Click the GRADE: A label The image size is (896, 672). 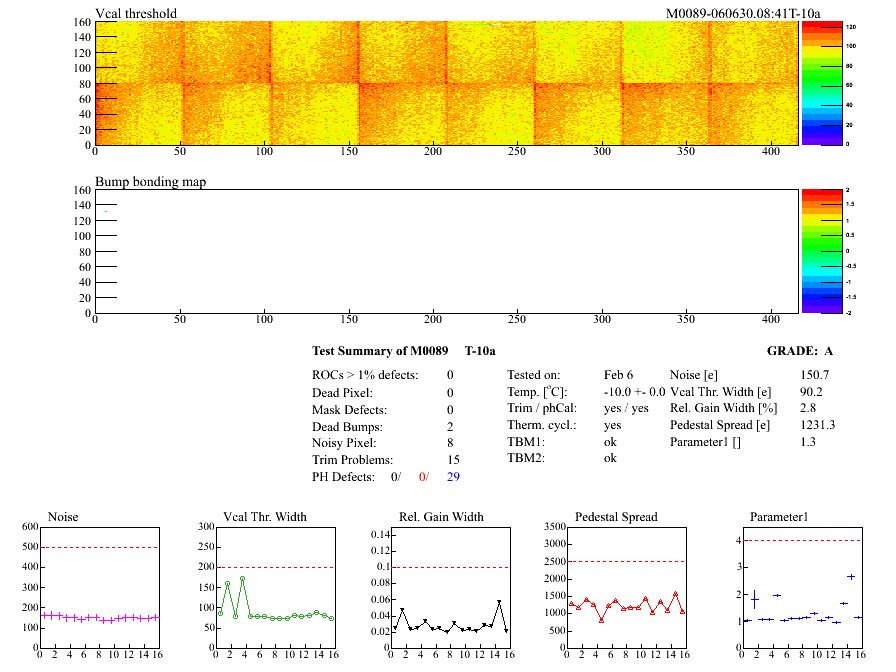[801, 351]
